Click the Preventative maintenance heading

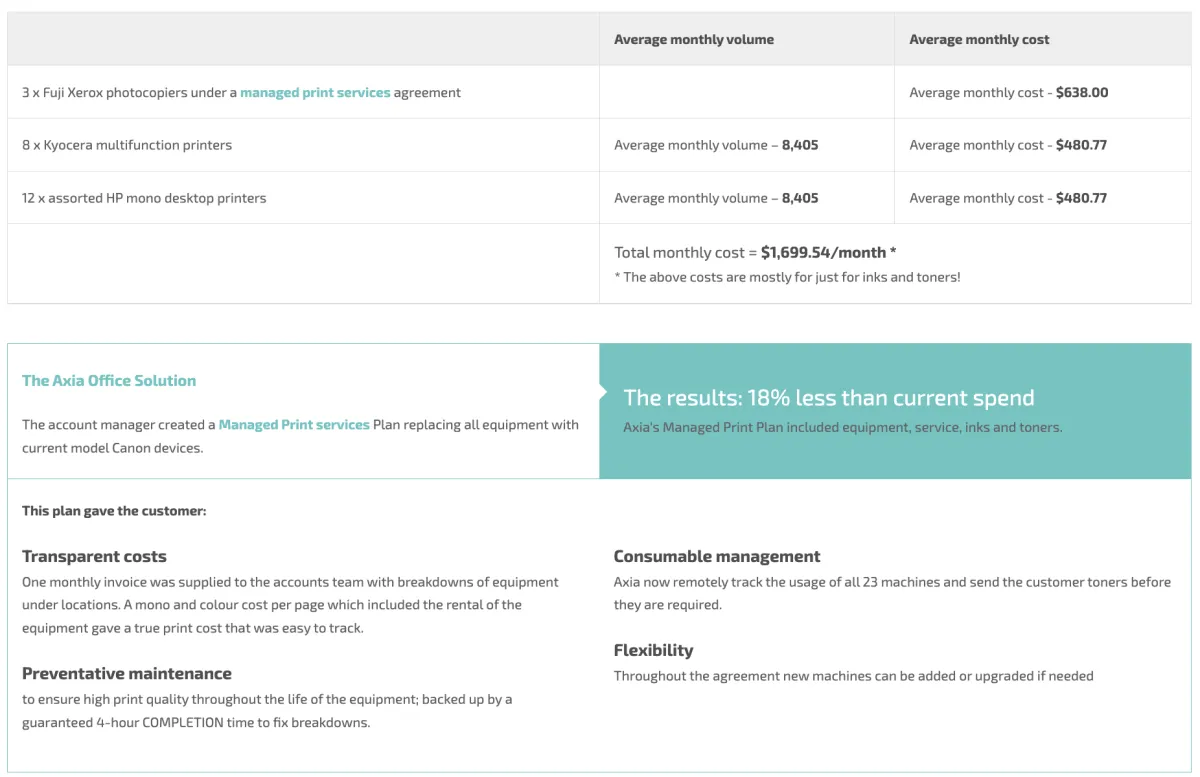[127, 674]
